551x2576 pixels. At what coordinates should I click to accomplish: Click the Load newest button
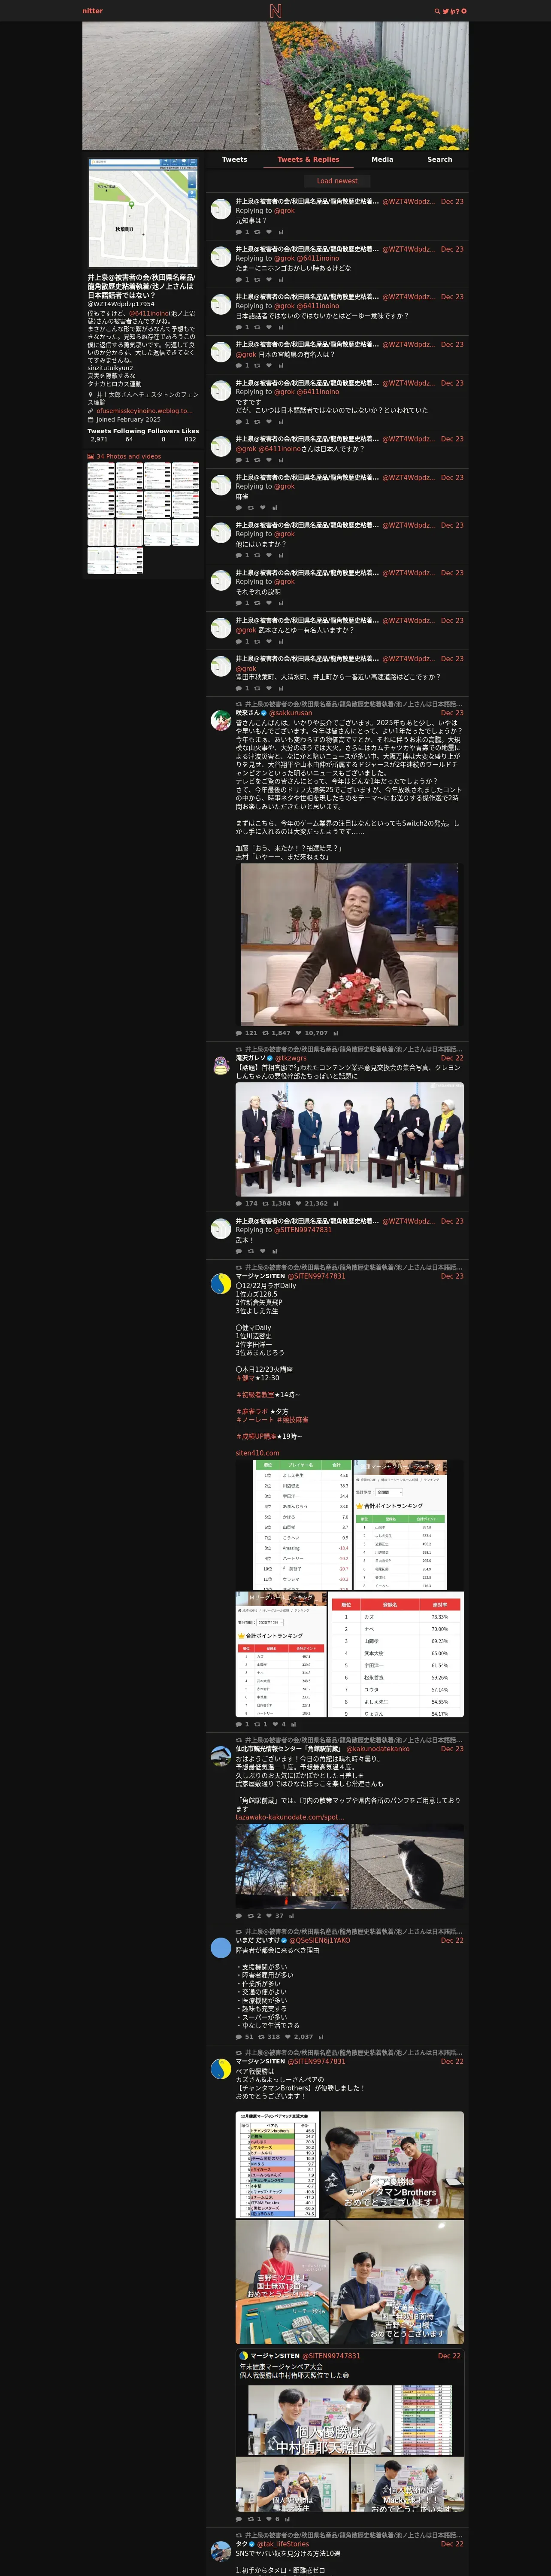coord(337,181)
